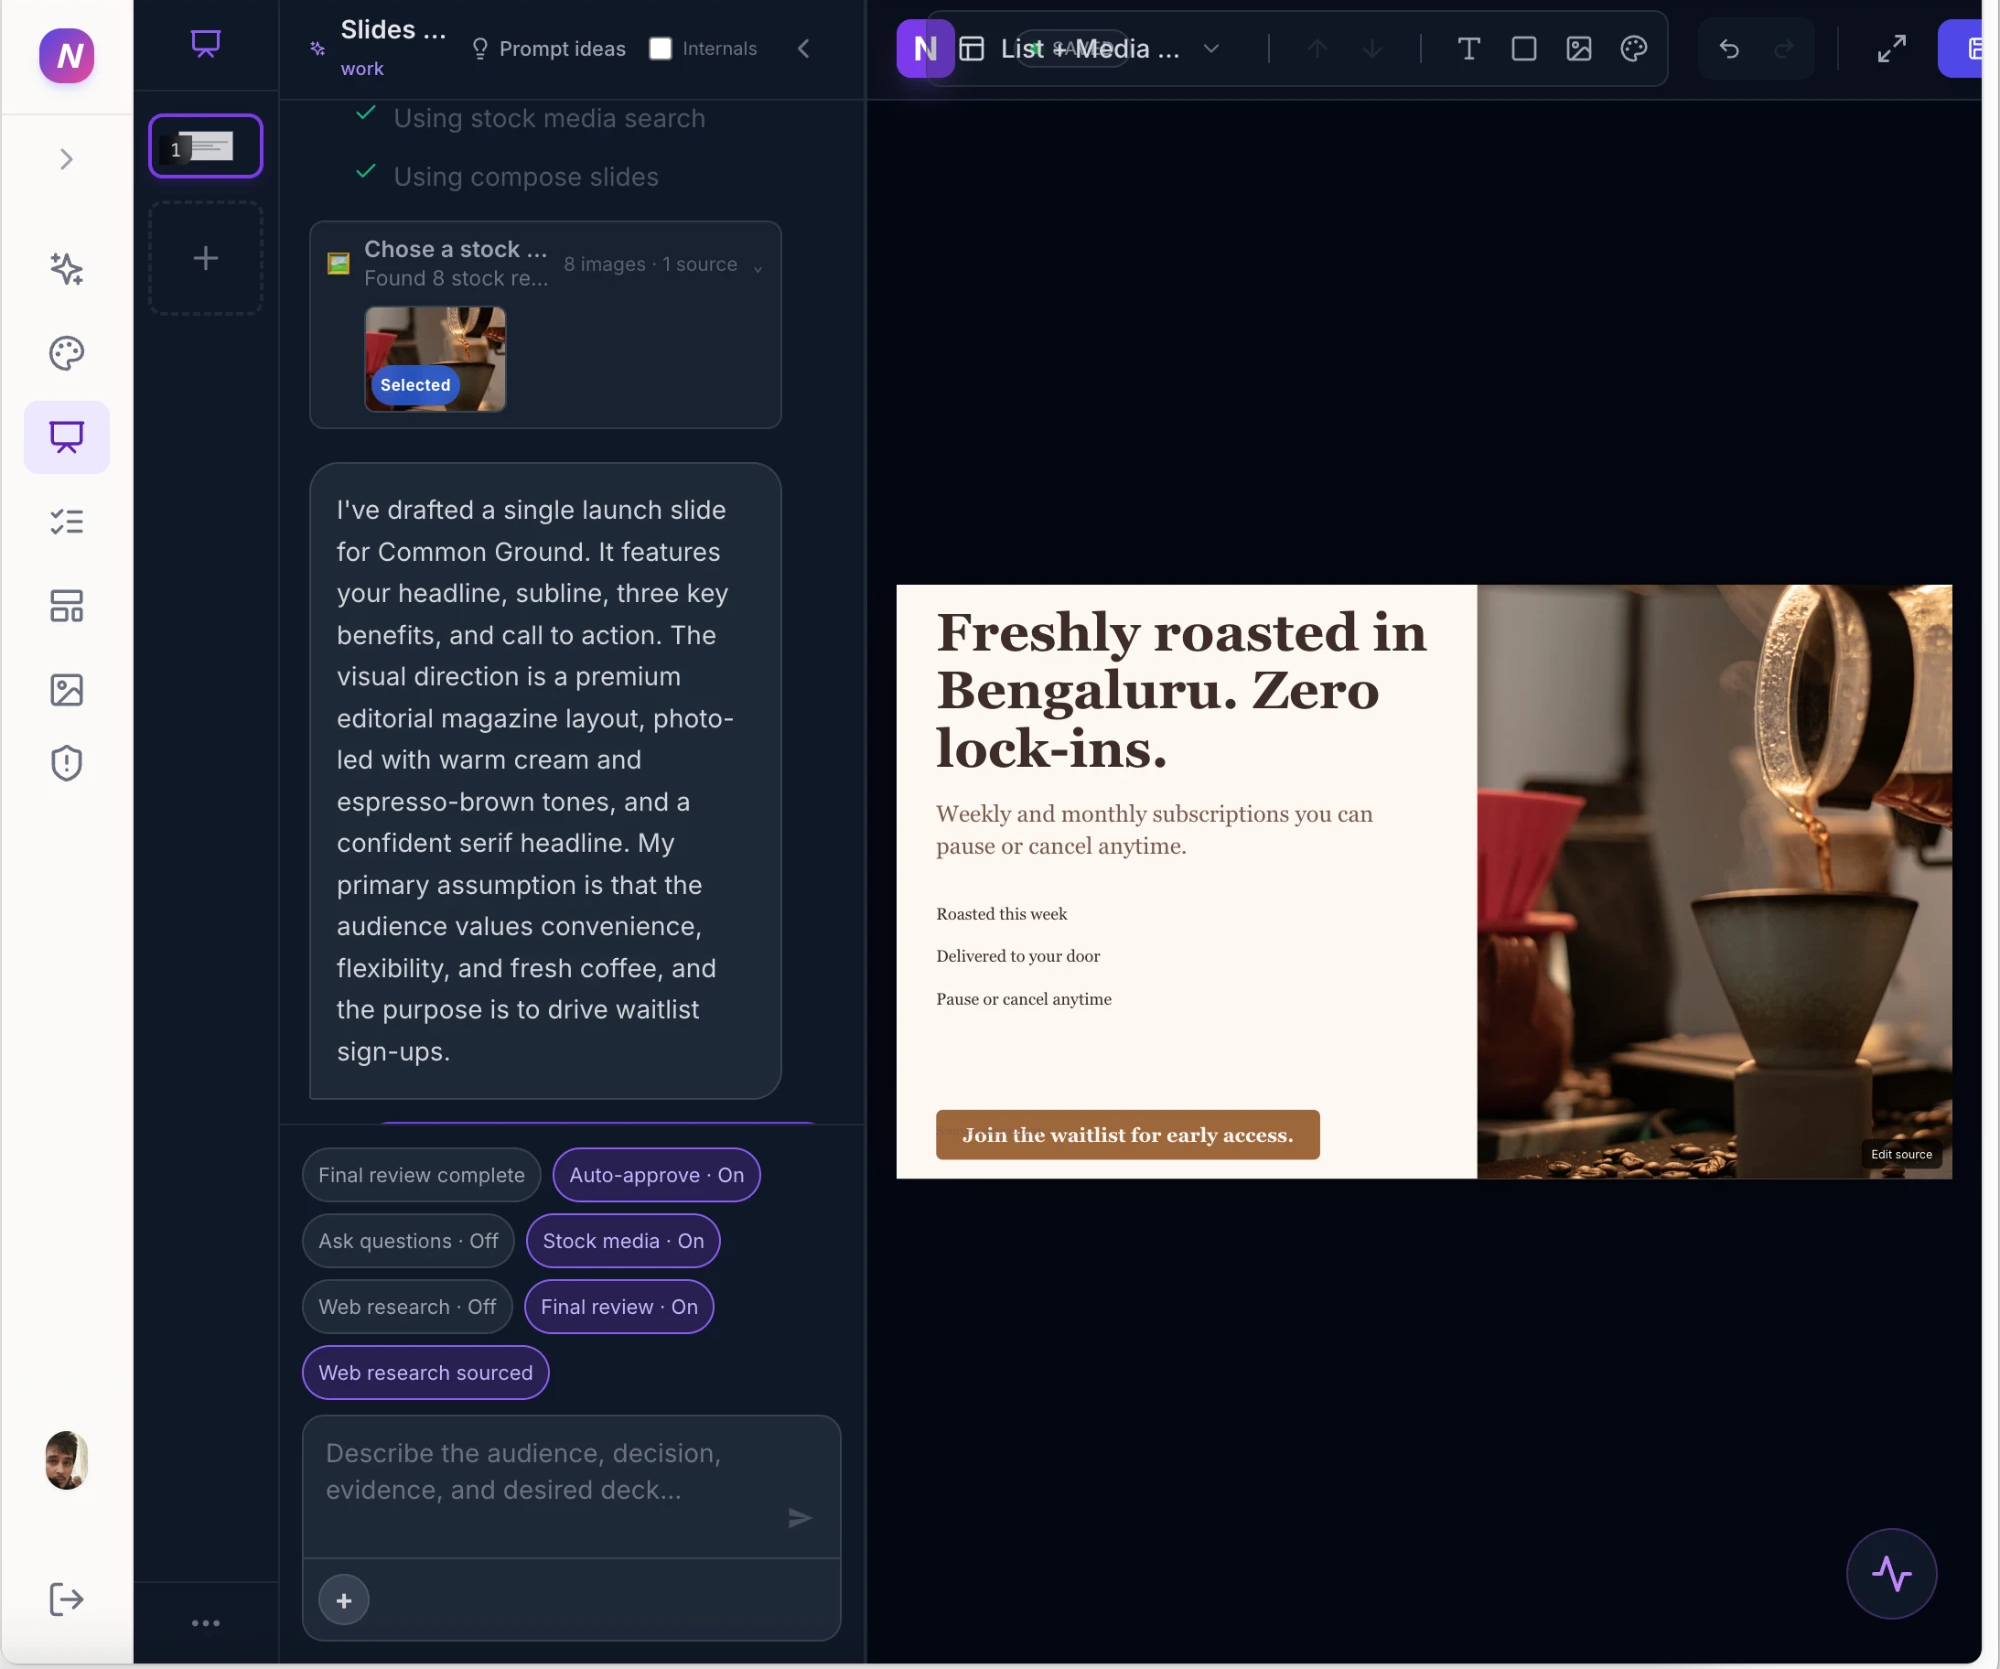The image size is (2000, 1669).
Task: Open the checklist tasks sidebar icon
Action: [x=66, y=521]
